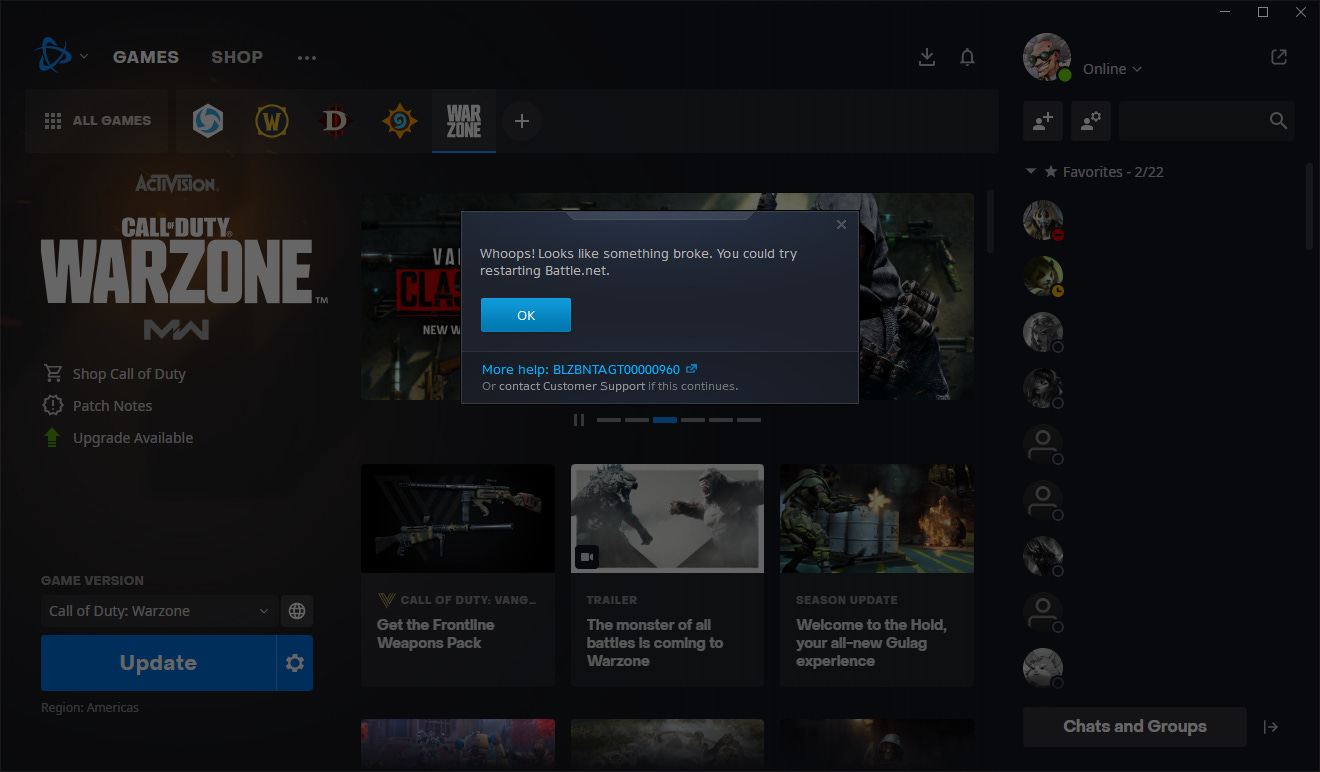Select the Warzone game tab

(464, 121)
